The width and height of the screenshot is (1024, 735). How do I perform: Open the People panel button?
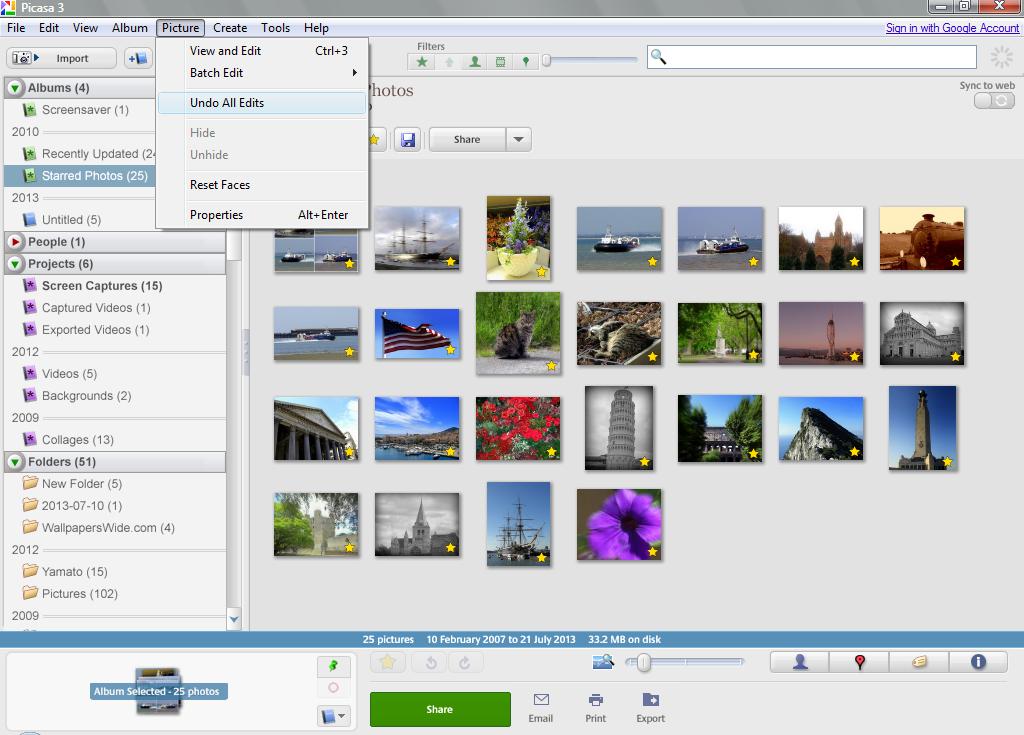(x=800, y=662)
